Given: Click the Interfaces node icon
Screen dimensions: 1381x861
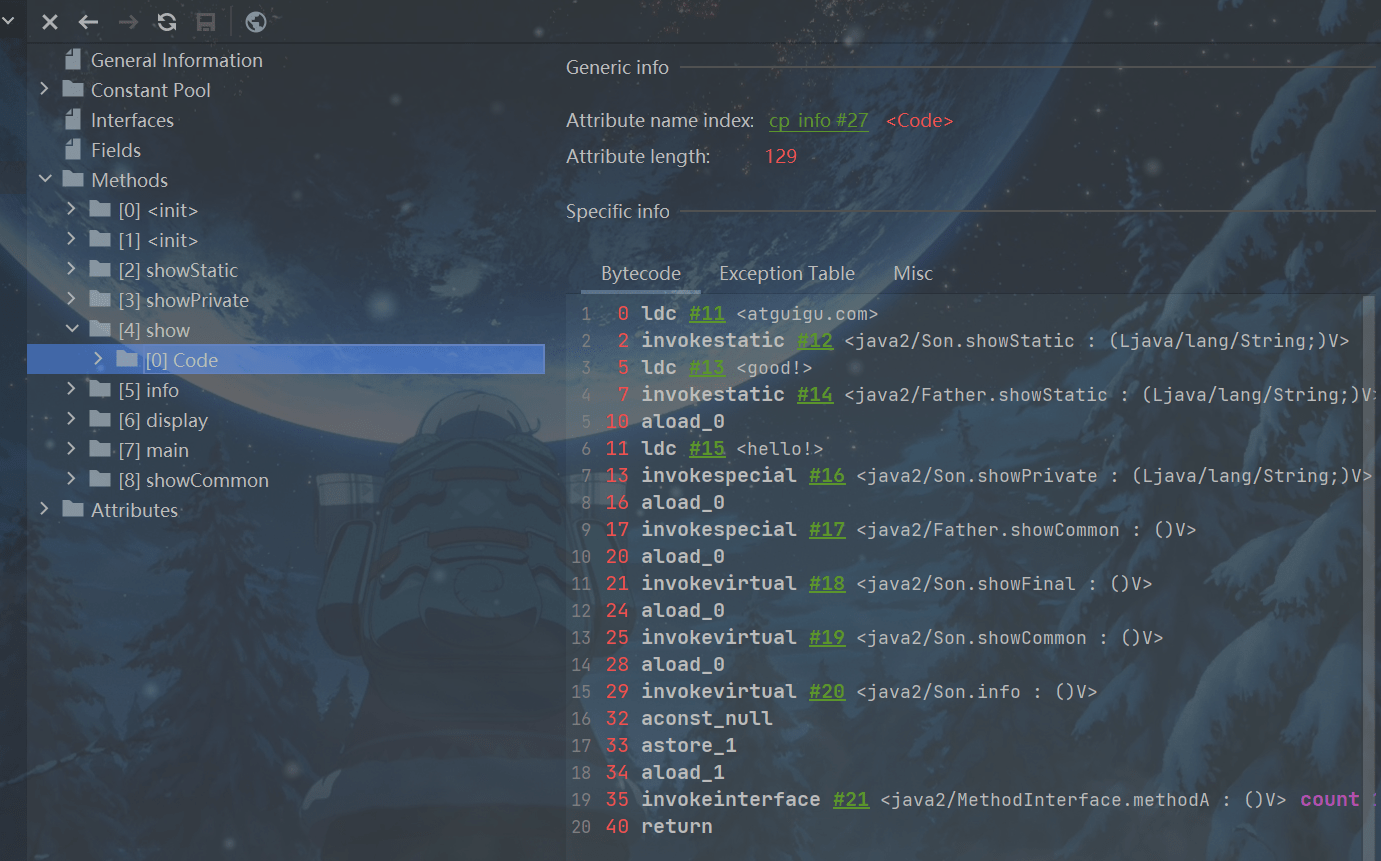Looking at the screenshot, I should coord(72,120).
